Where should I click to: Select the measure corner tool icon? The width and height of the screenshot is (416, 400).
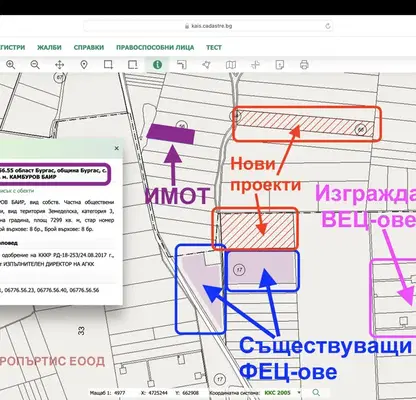182,65
